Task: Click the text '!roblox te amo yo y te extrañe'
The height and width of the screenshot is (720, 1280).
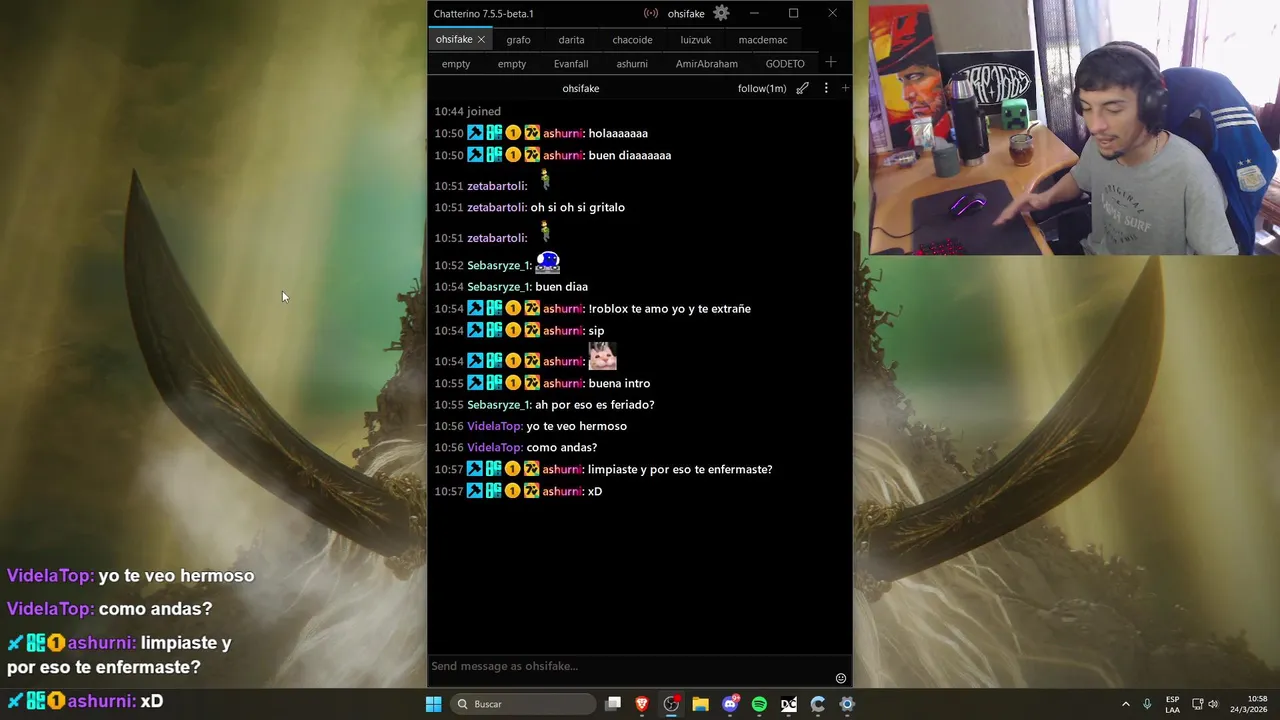Action: pos(670,309)
